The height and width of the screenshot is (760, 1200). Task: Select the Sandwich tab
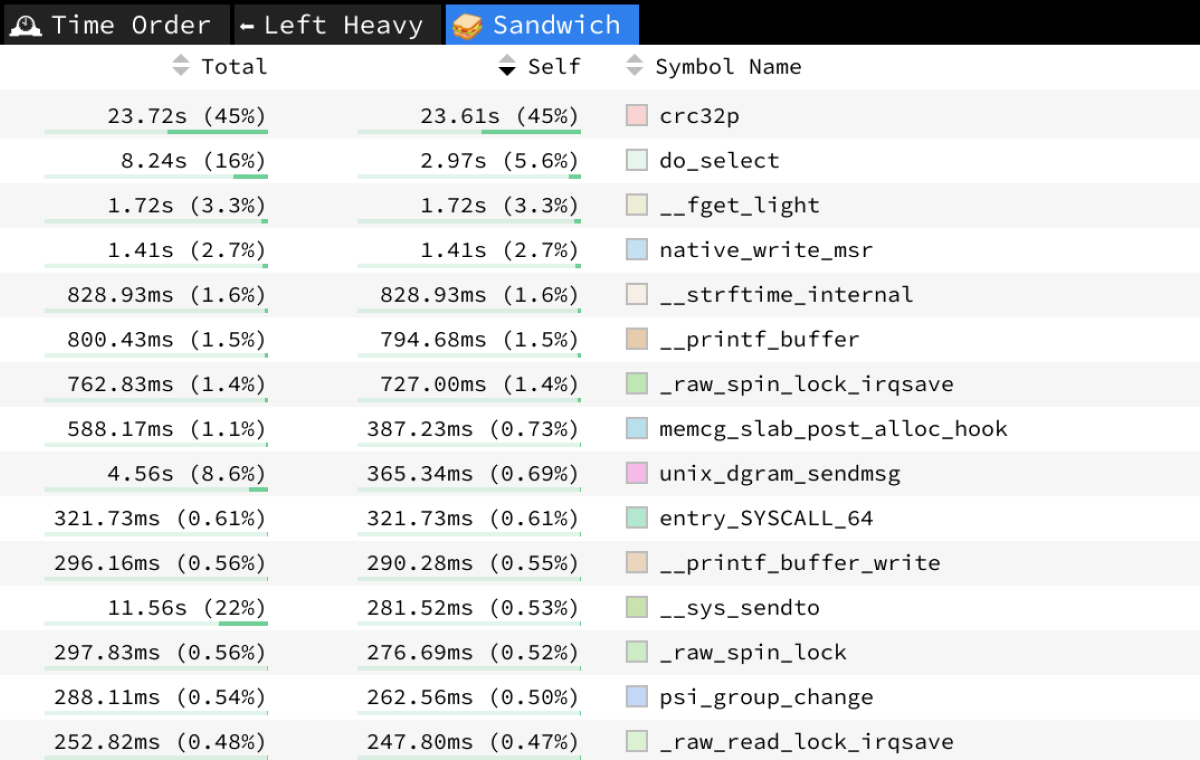556,25
